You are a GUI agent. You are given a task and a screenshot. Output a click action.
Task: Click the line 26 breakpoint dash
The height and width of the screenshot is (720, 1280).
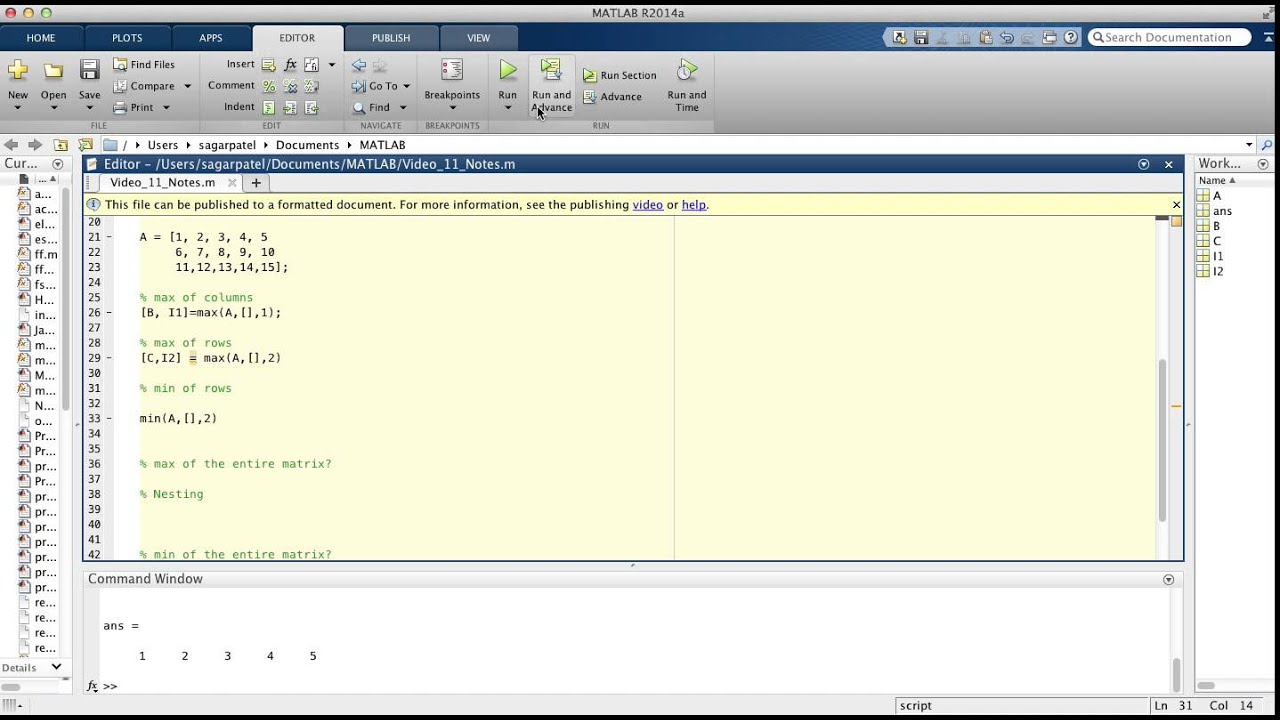pyautogui.click(x=109, y=313)
